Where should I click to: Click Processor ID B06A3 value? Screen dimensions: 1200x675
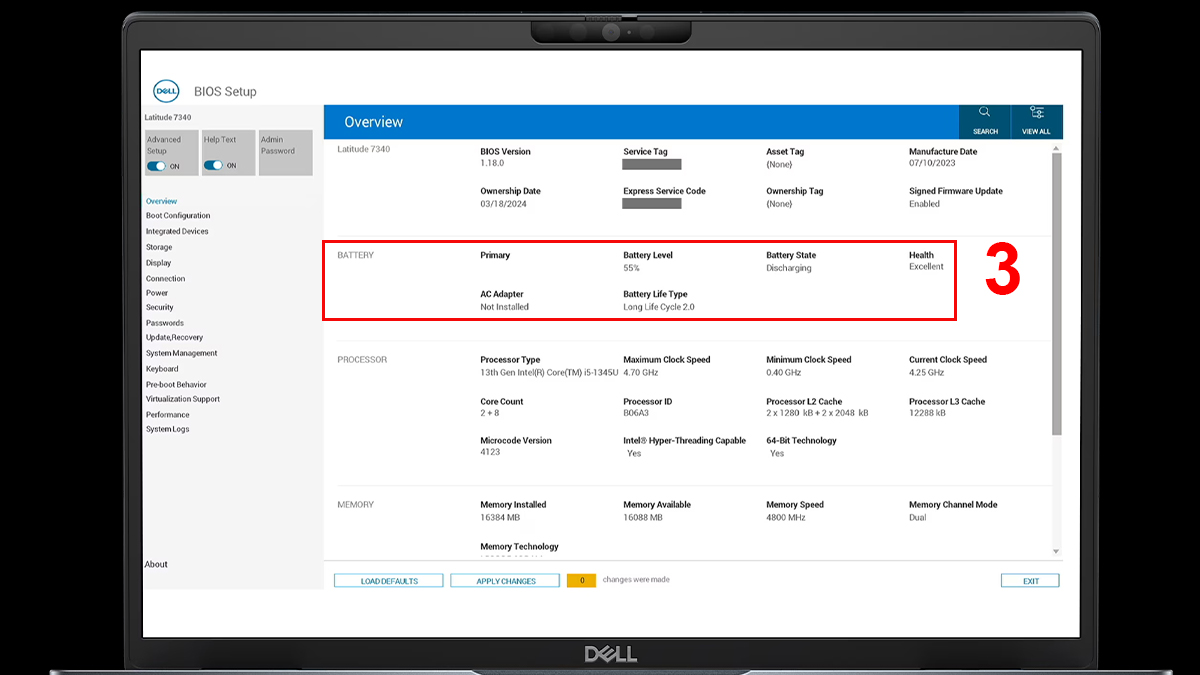coord(635,413)
